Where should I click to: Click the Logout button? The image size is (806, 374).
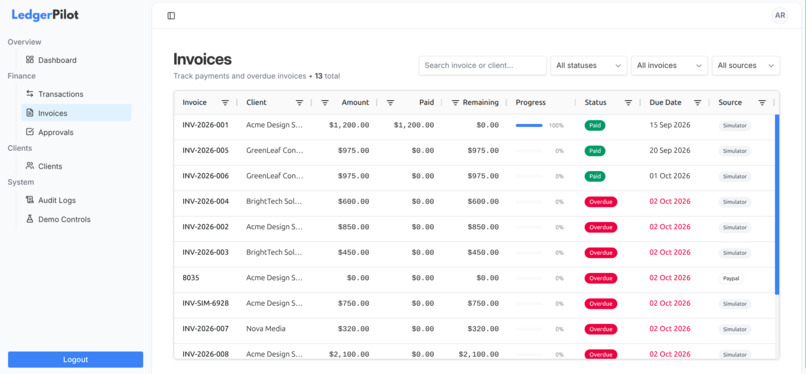click(76, 360)
